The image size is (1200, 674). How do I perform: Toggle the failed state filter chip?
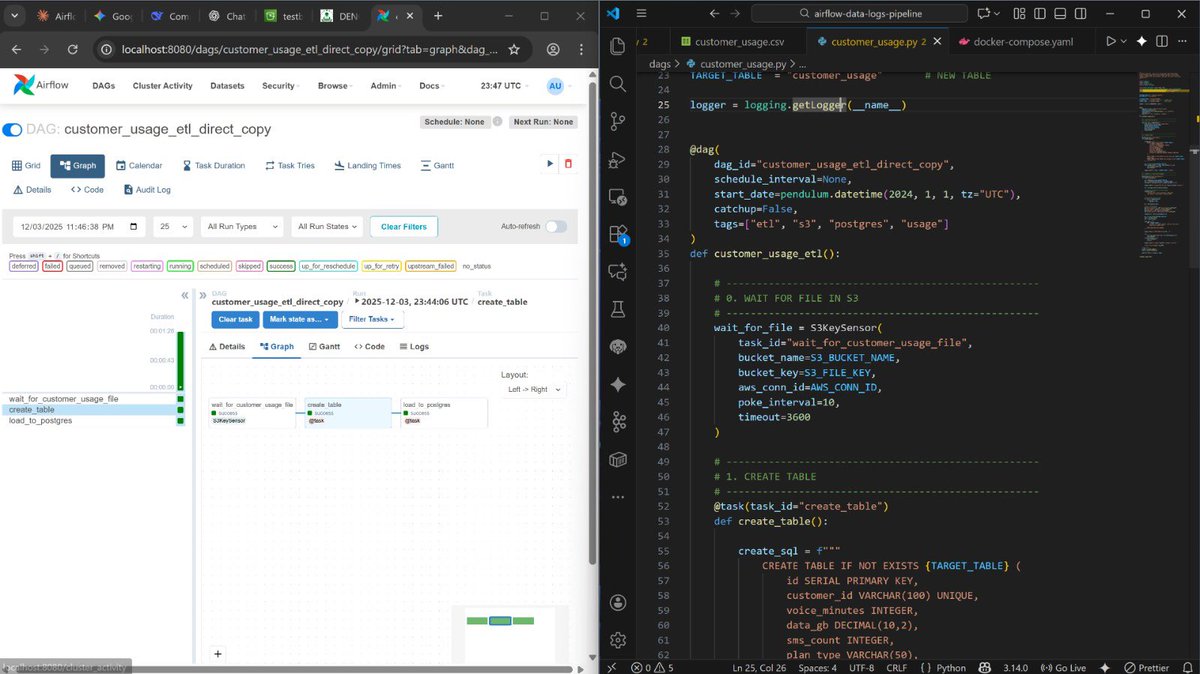tap(52, 266)
